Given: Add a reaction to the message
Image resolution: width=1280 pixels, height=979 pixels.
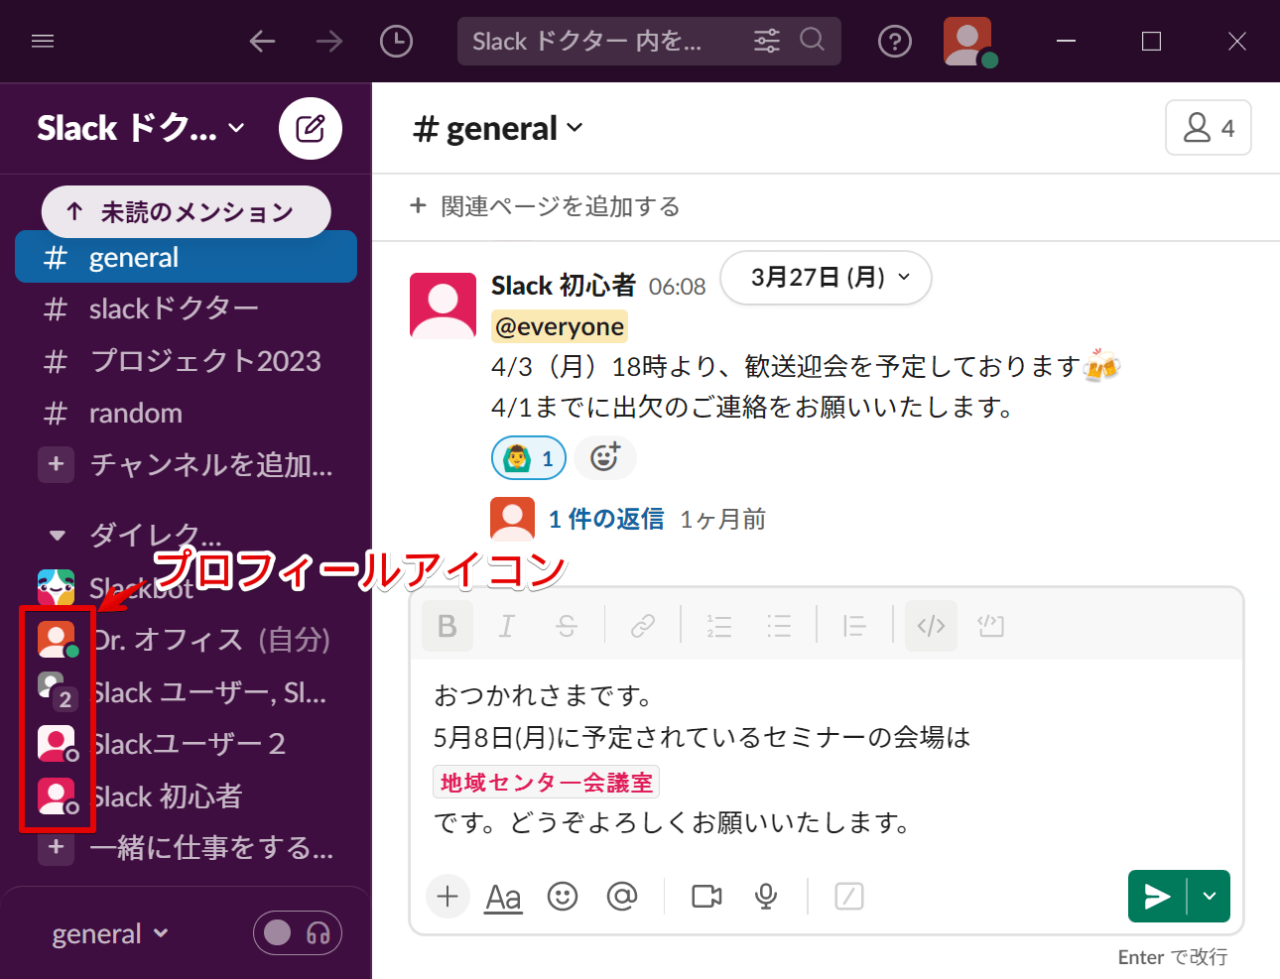Looking at the screenshot, I should [x=605, y=458].
